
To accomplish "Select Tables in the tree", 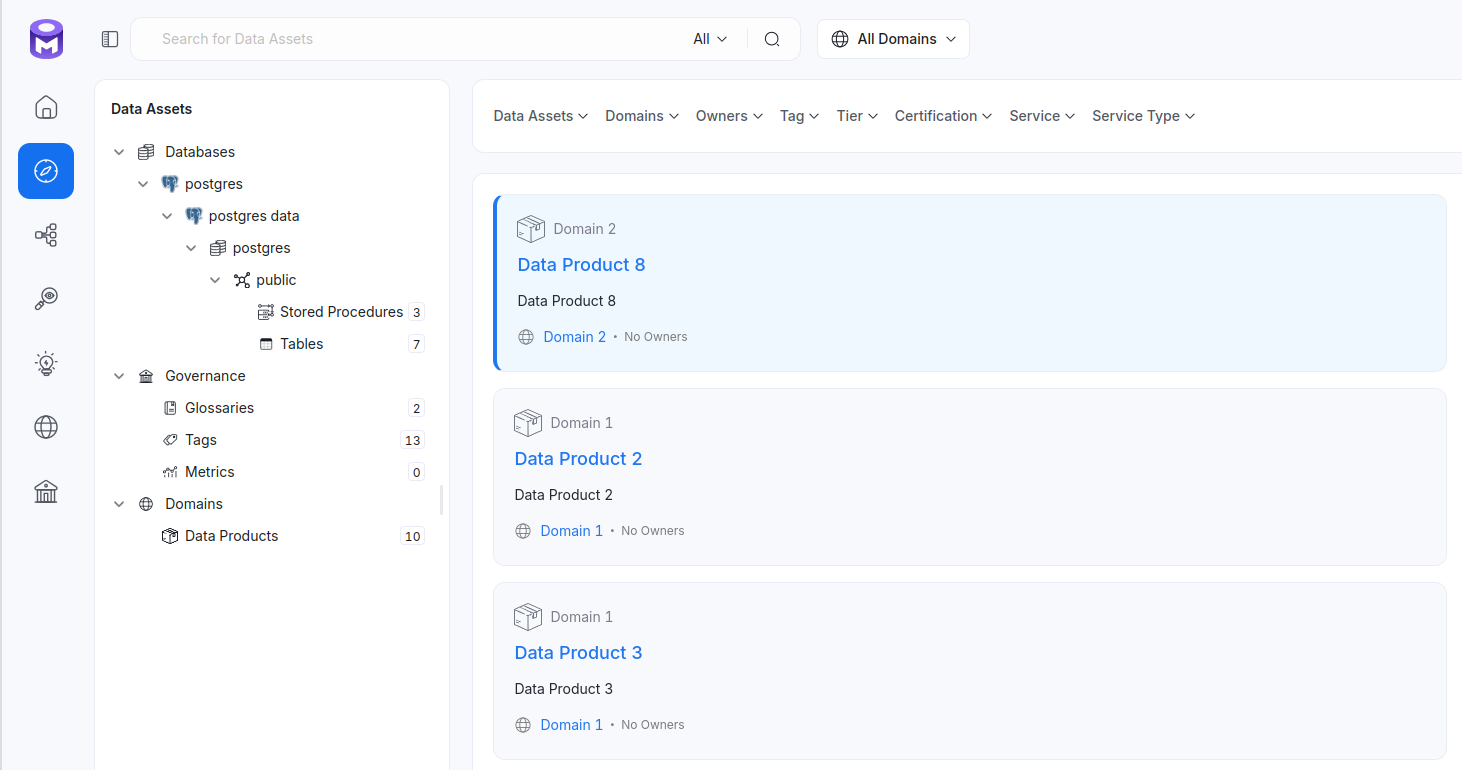I will 301,344.
